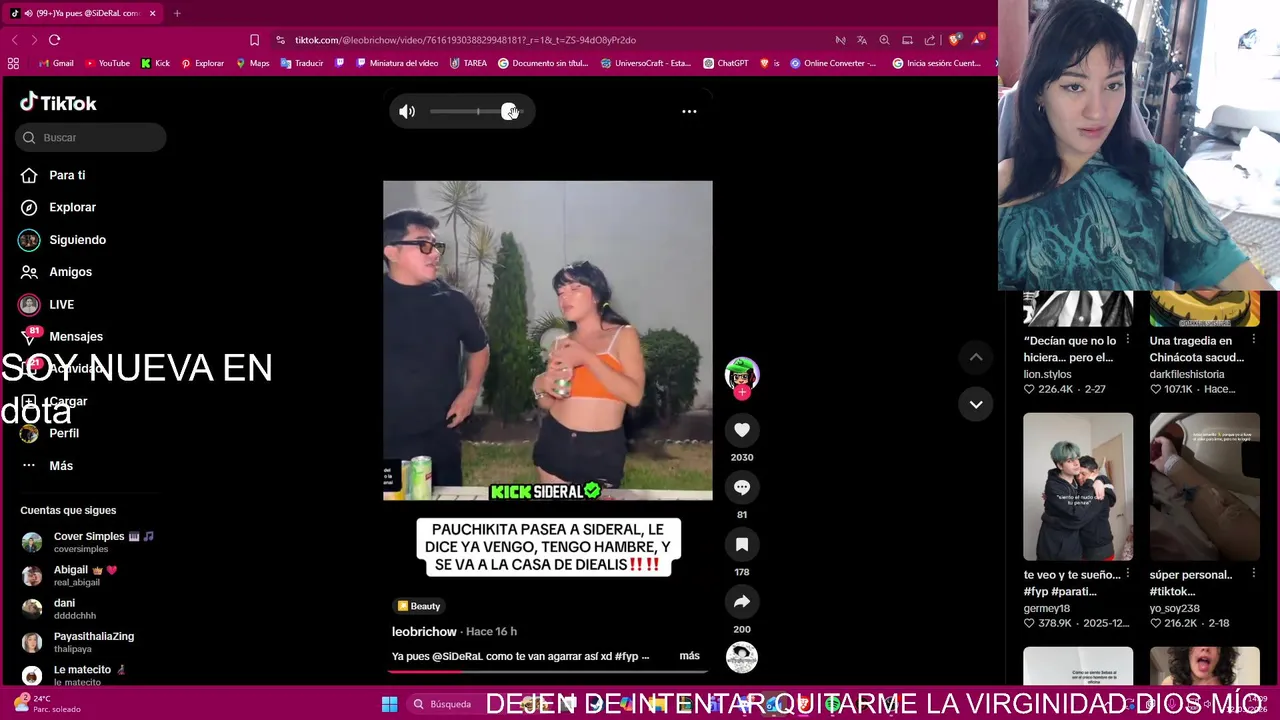Bookmark page icon in address bar
This screenshot has width=1280, height=720.
(x=254, y=40)
